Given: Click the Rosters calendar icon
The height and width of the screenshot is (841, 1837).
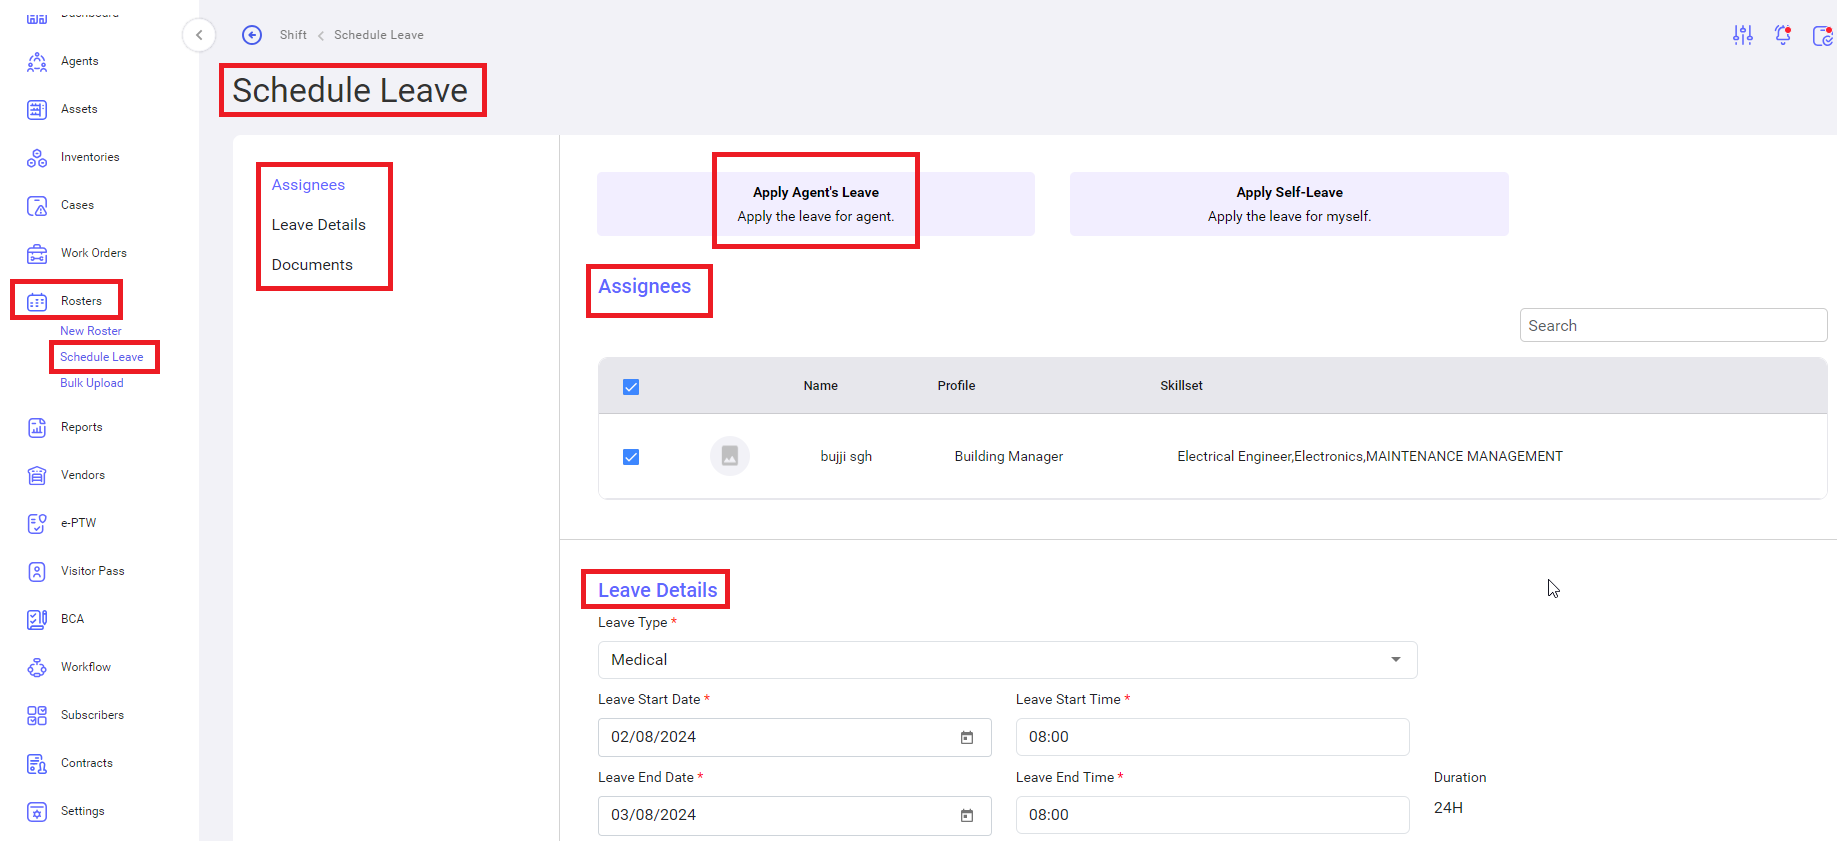Looking at the screenshot, I should click(x=37, y=302).
